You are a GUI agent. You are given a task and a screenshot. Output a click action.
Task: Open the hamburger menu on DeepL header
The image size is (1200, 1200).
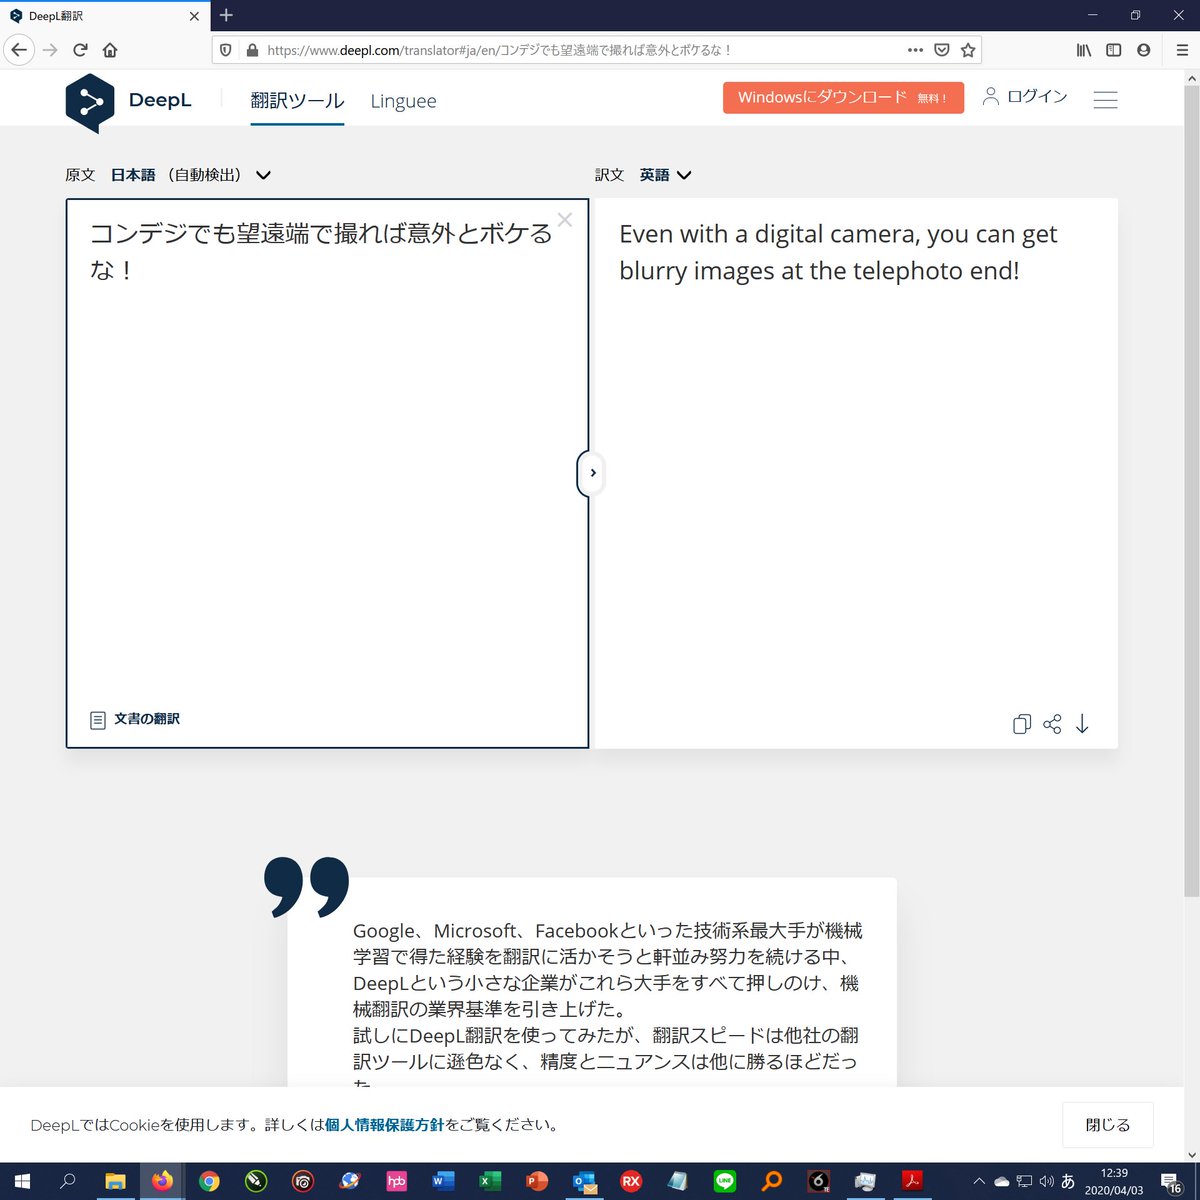tap(1105, 100)
